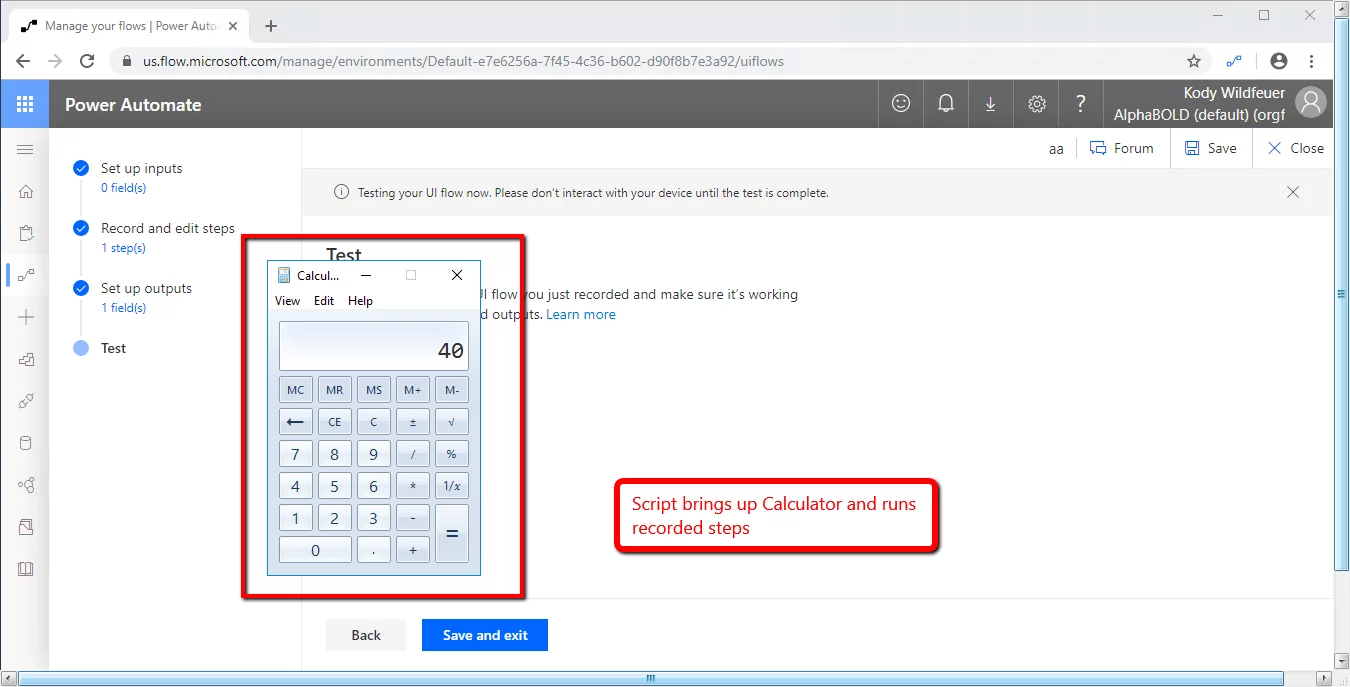Open the 0 field(s) link

click(x=124, y=188)
